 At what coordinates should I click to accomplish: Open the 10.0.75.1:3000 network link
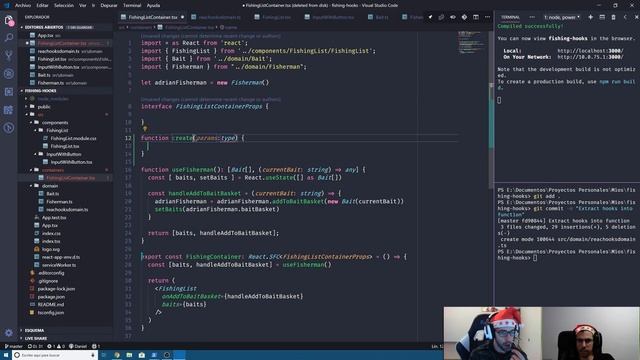pos(590,57)
